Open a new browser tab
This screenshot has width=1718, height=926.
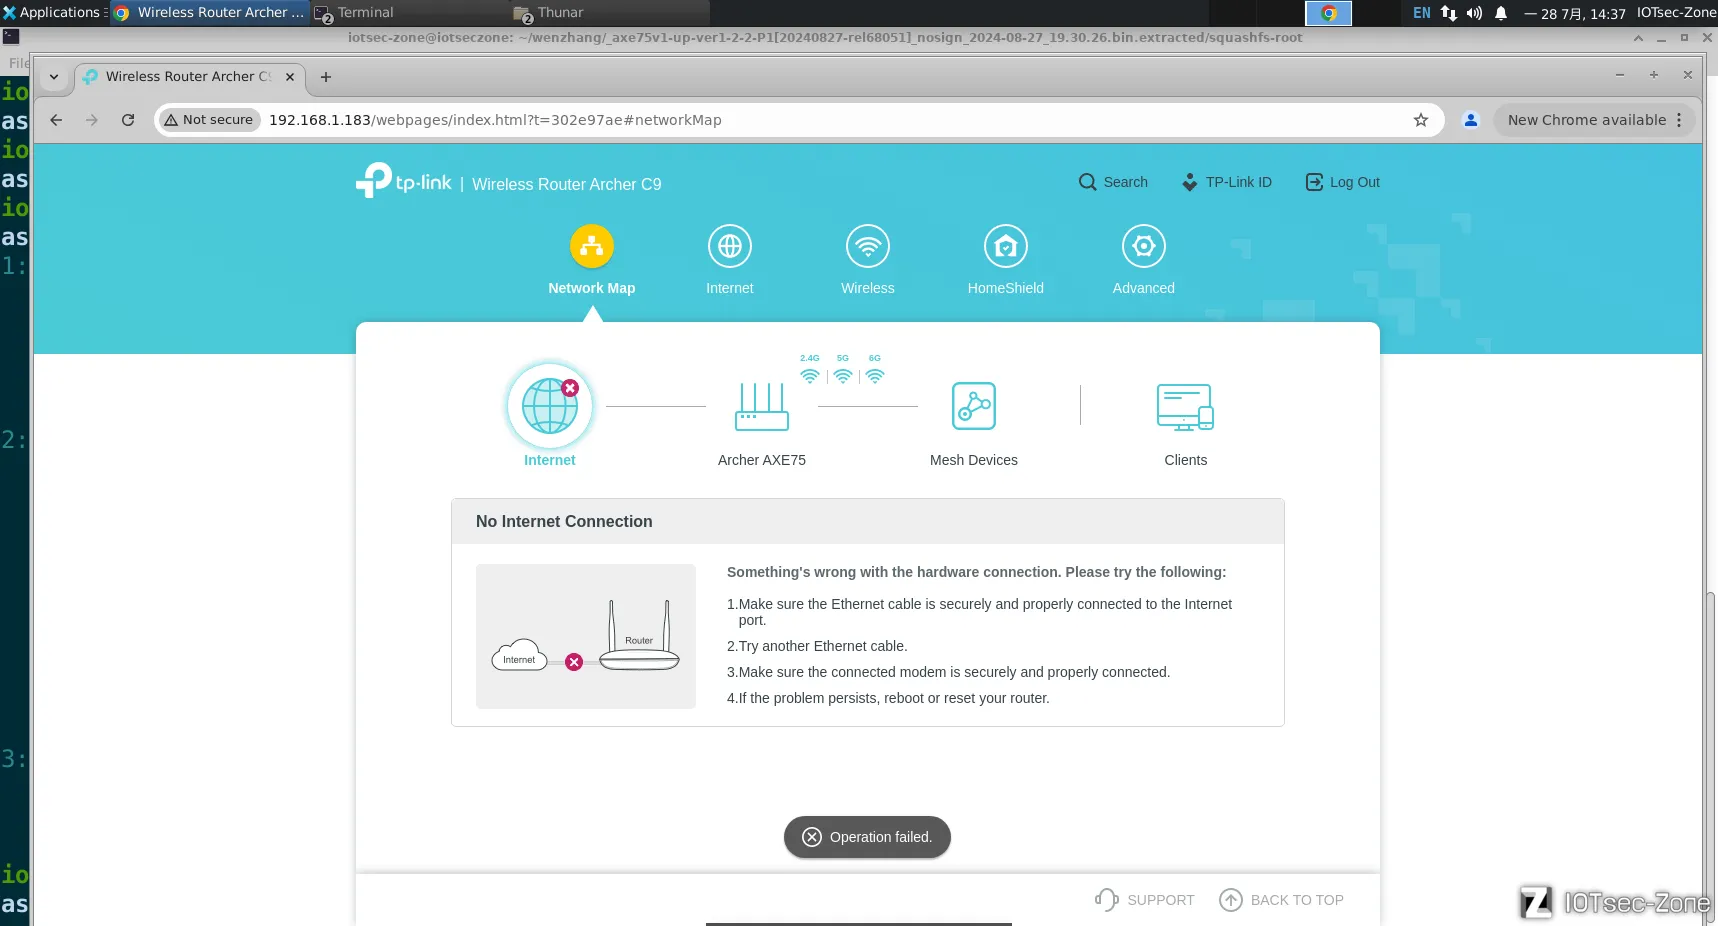325,77
